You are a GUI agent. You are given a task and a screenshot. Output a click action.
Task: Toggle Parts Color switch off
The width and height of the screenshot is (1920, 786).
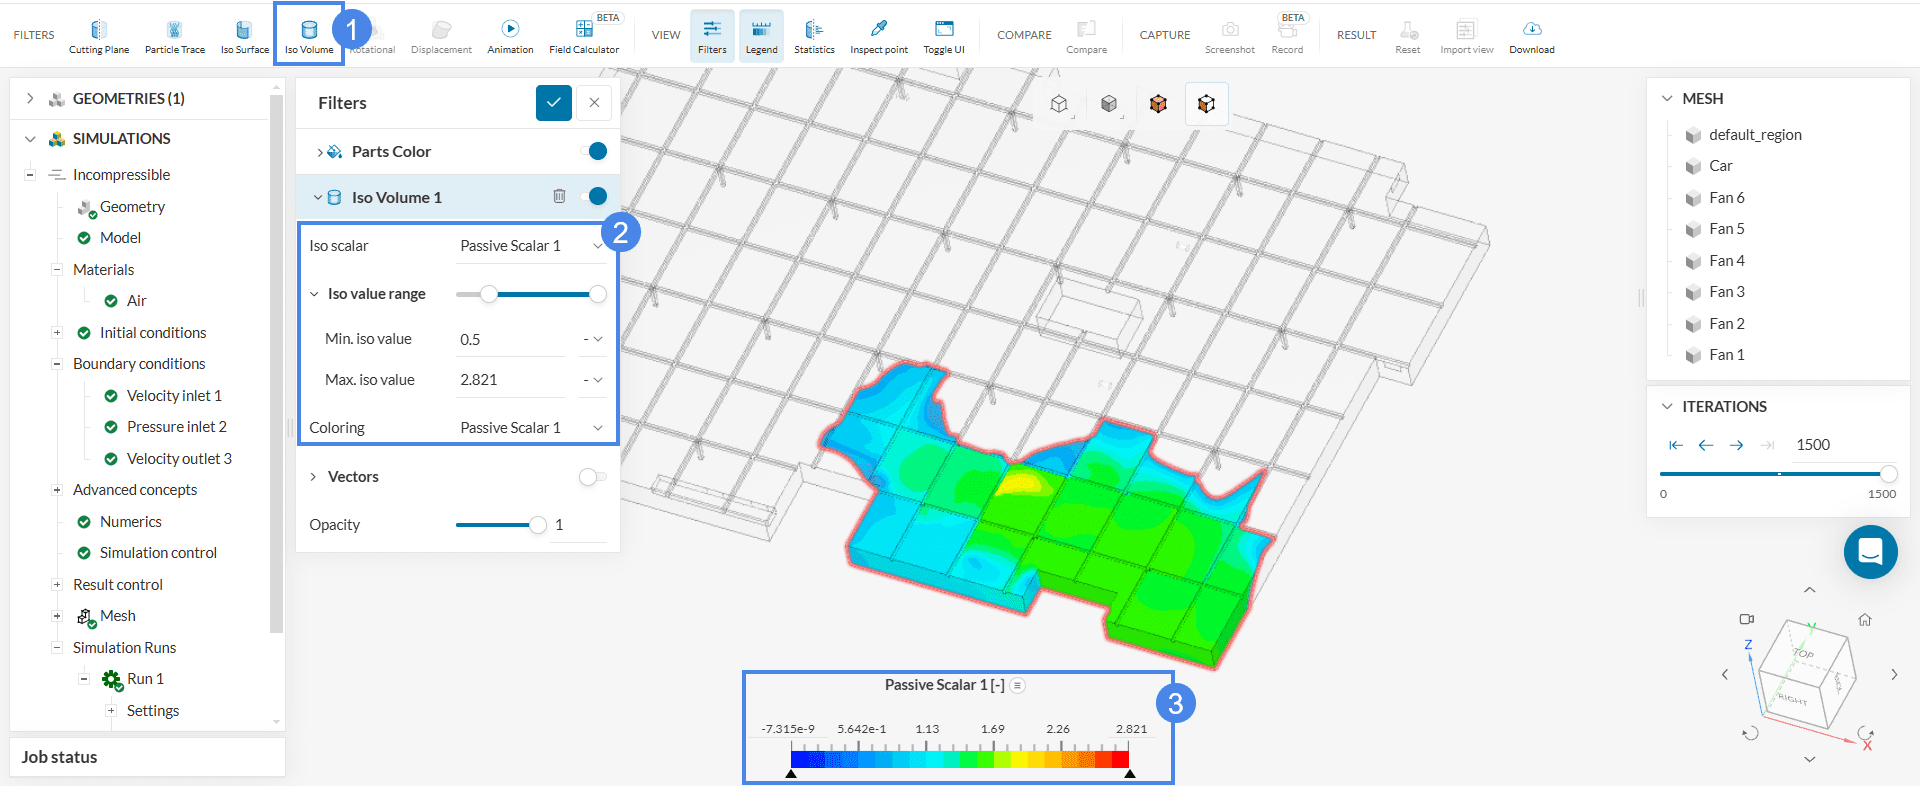pyautogui.click(x=594, y=151)
